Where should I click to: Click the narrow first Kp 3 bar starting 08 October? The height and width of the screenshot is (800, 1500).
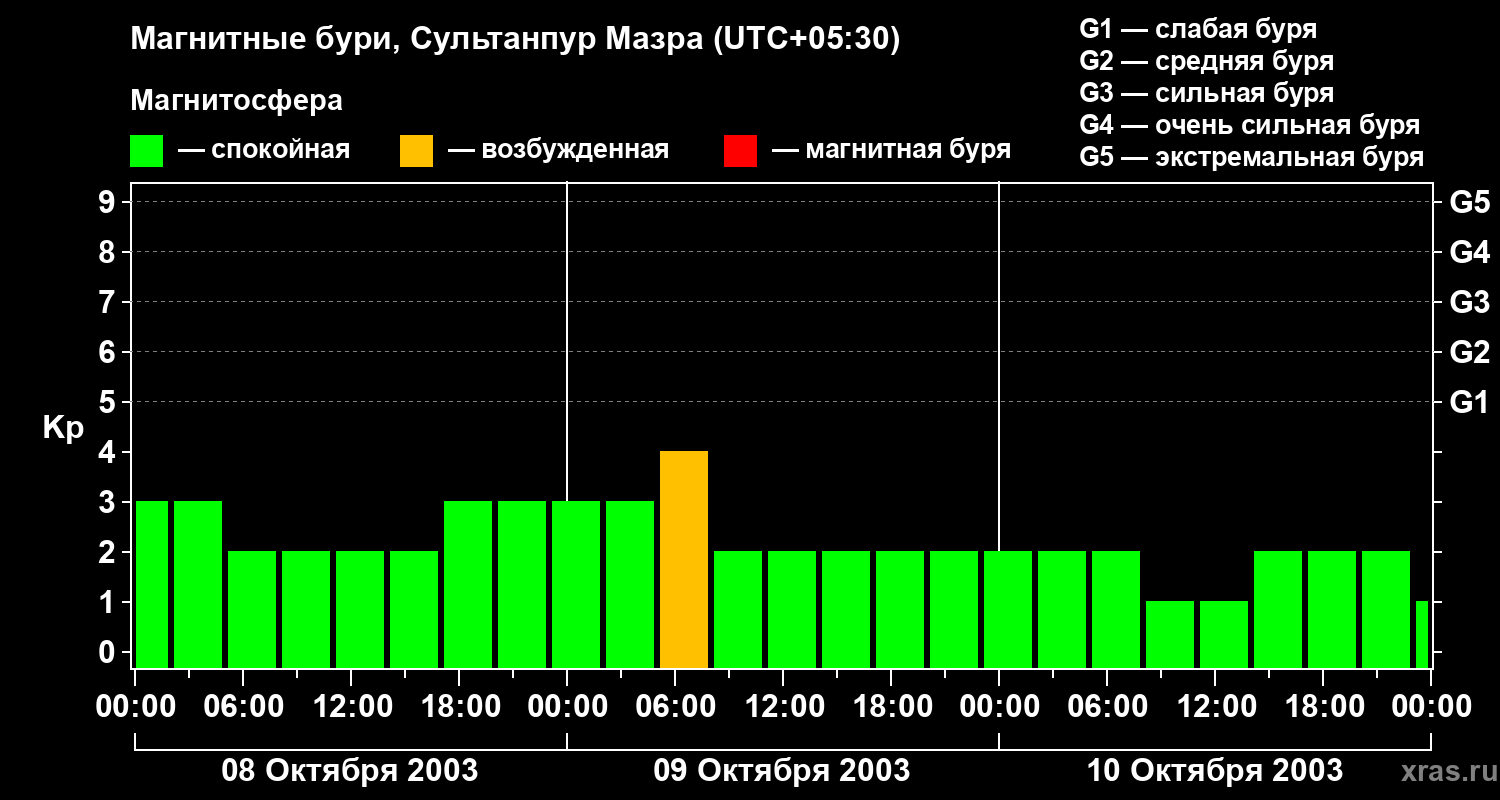[x=152, y=584]
